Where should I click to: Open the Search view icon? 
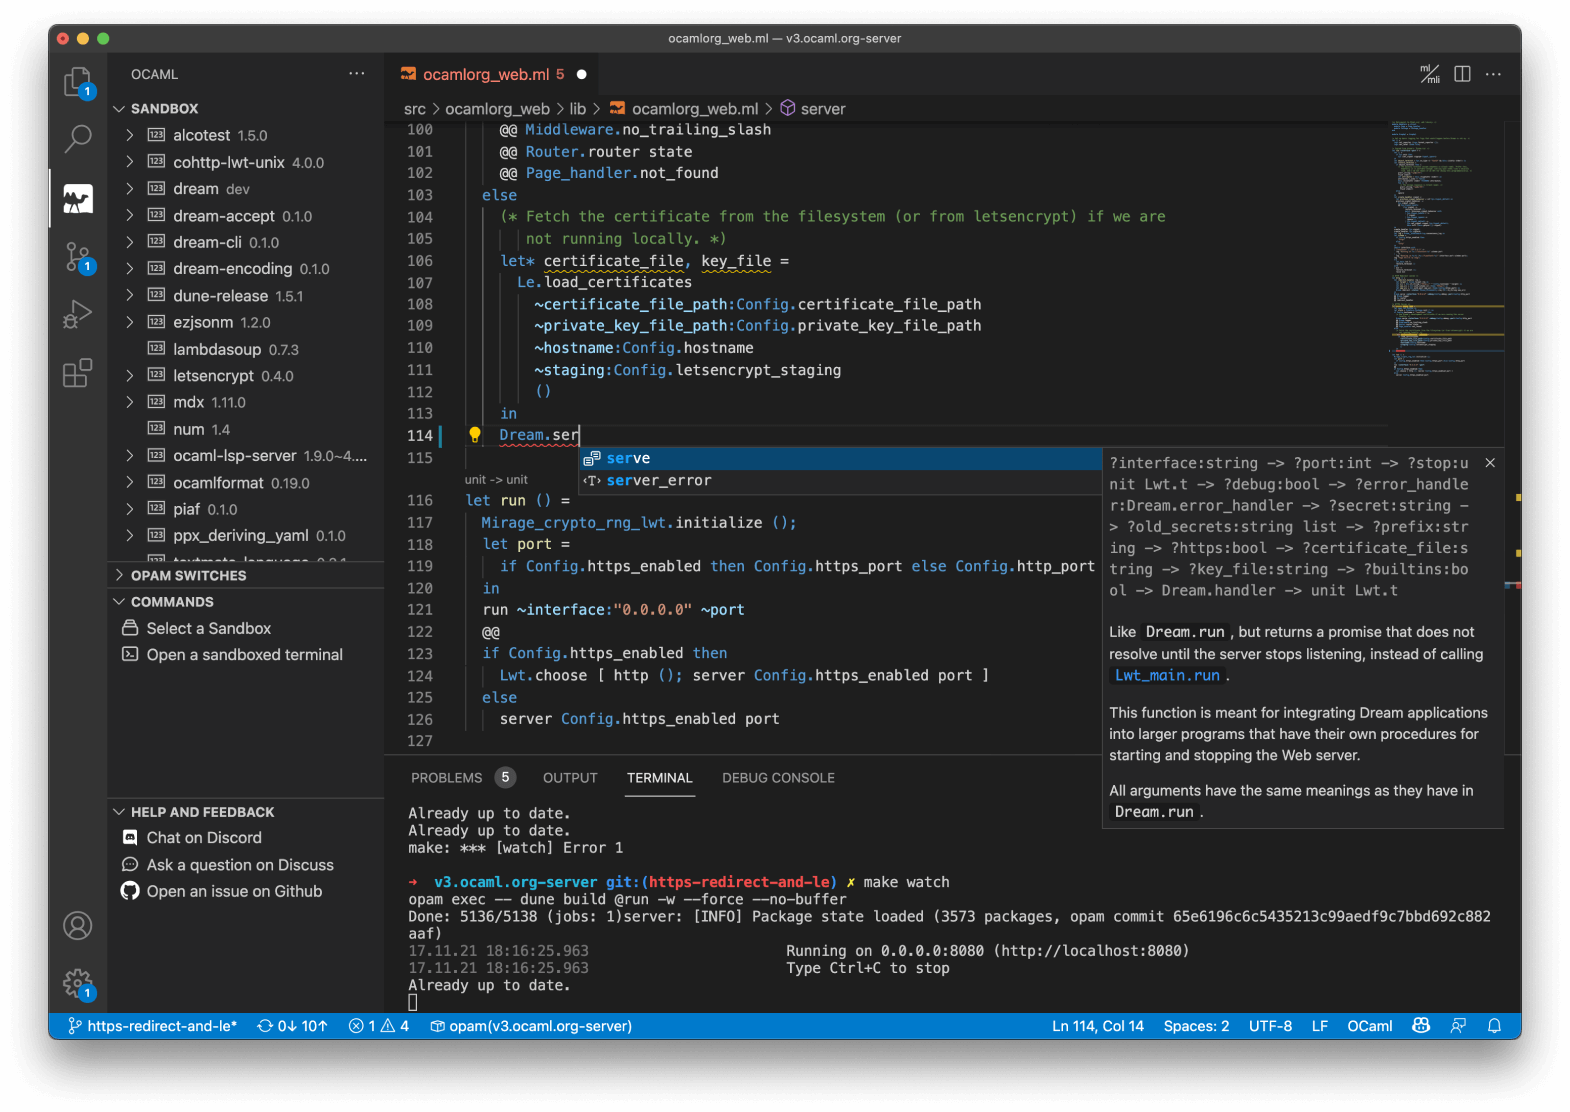click(78, 139)
